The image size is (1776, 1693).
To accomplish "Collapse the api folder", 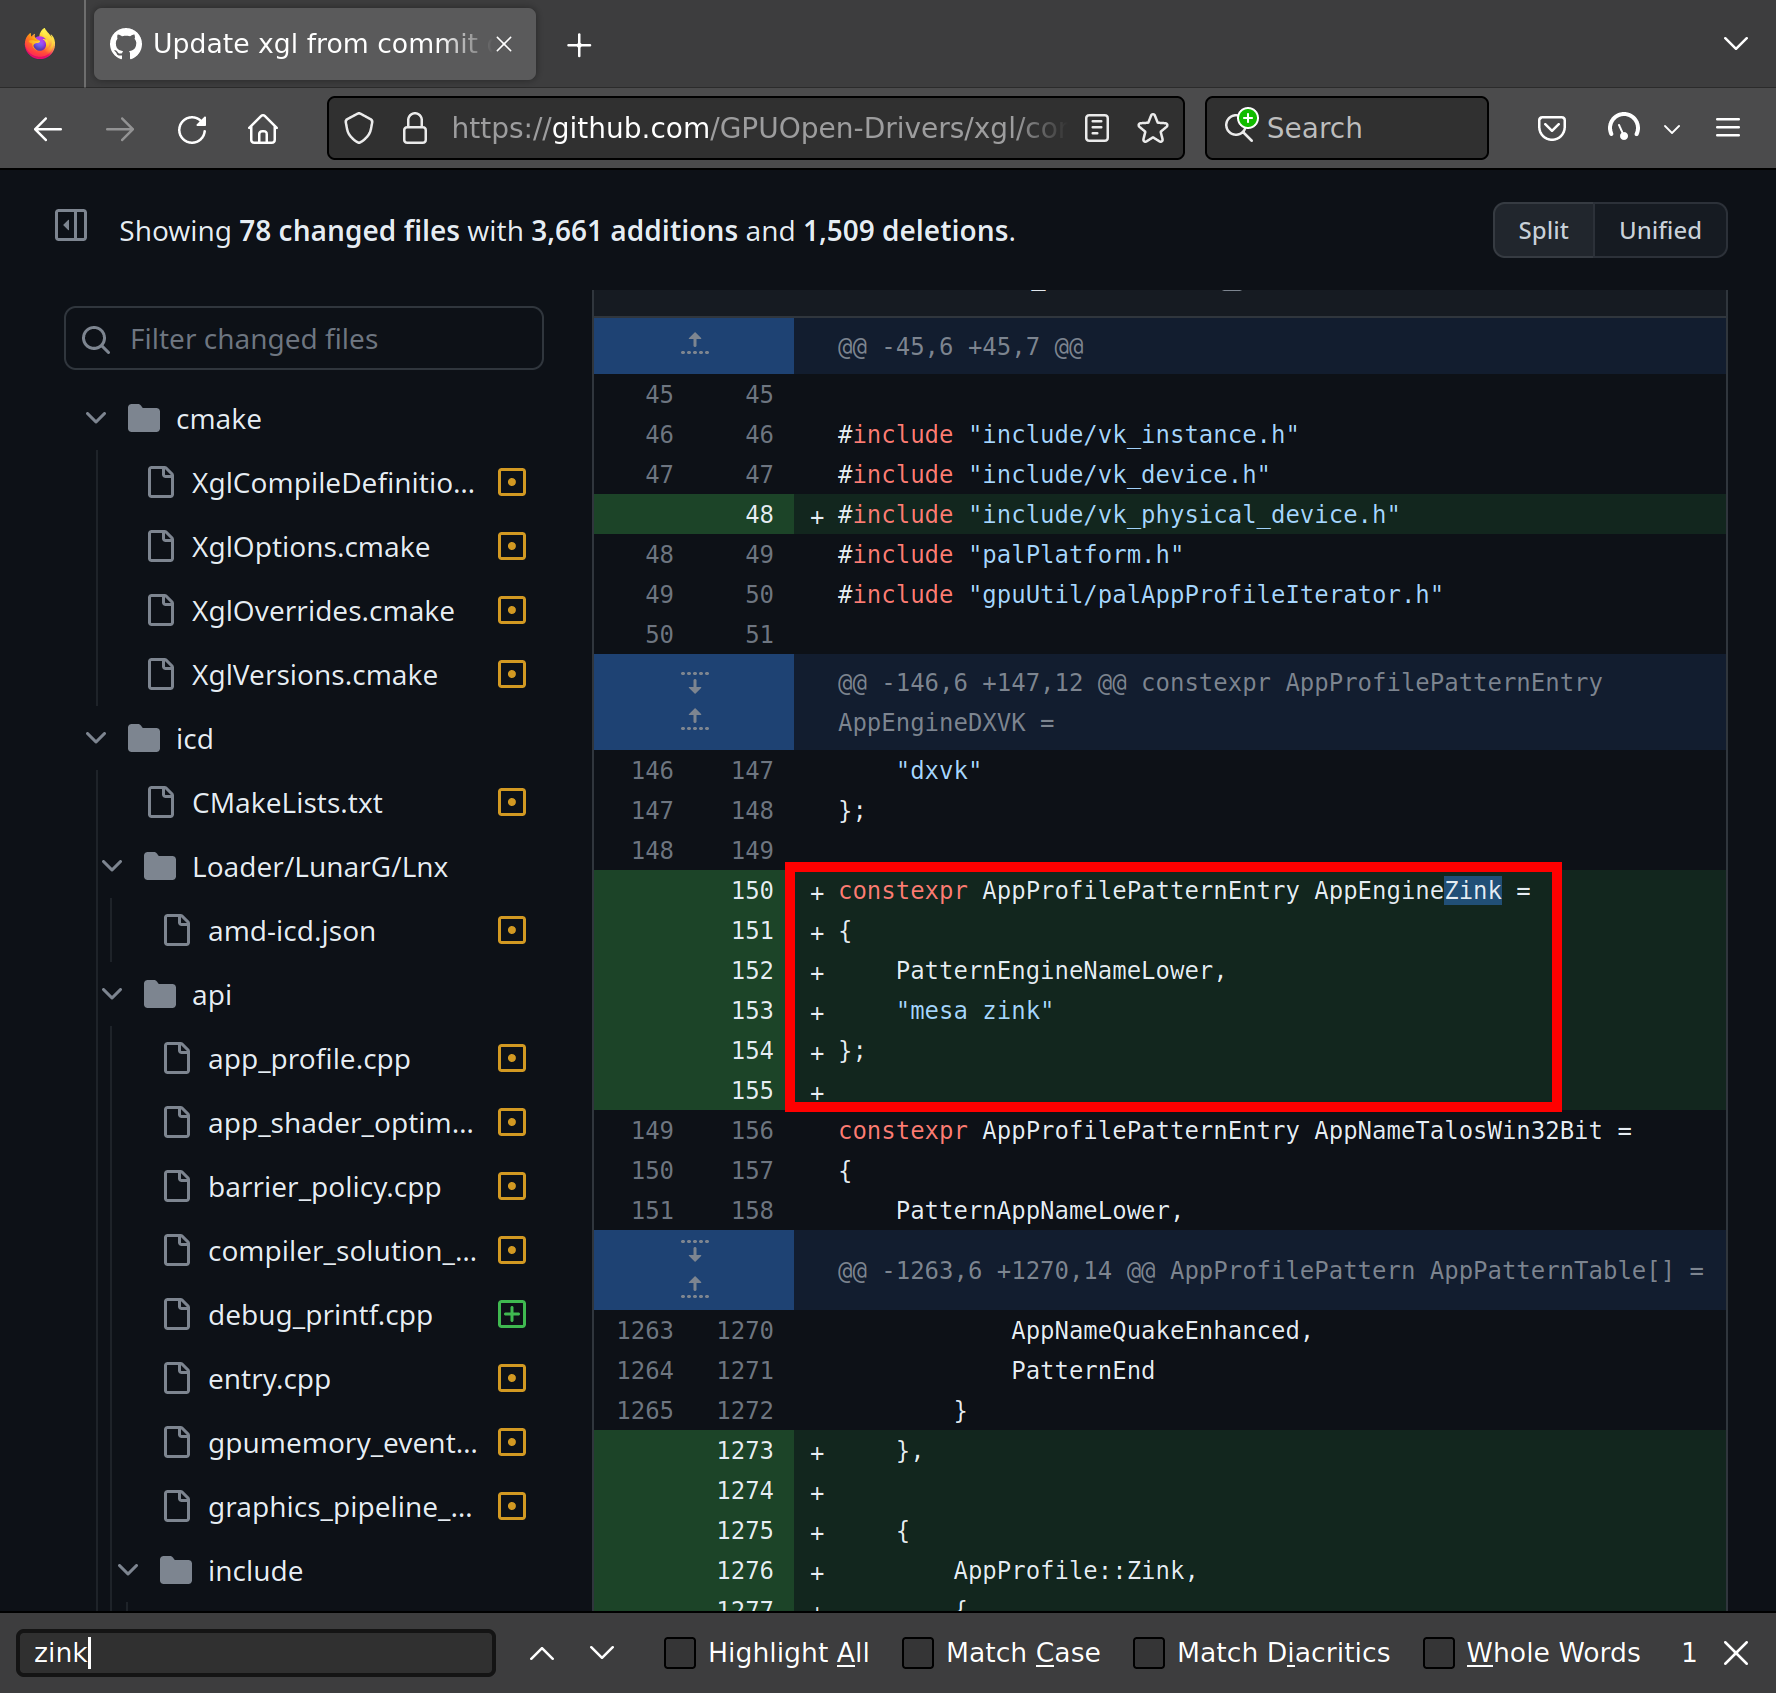I will 112,994.
